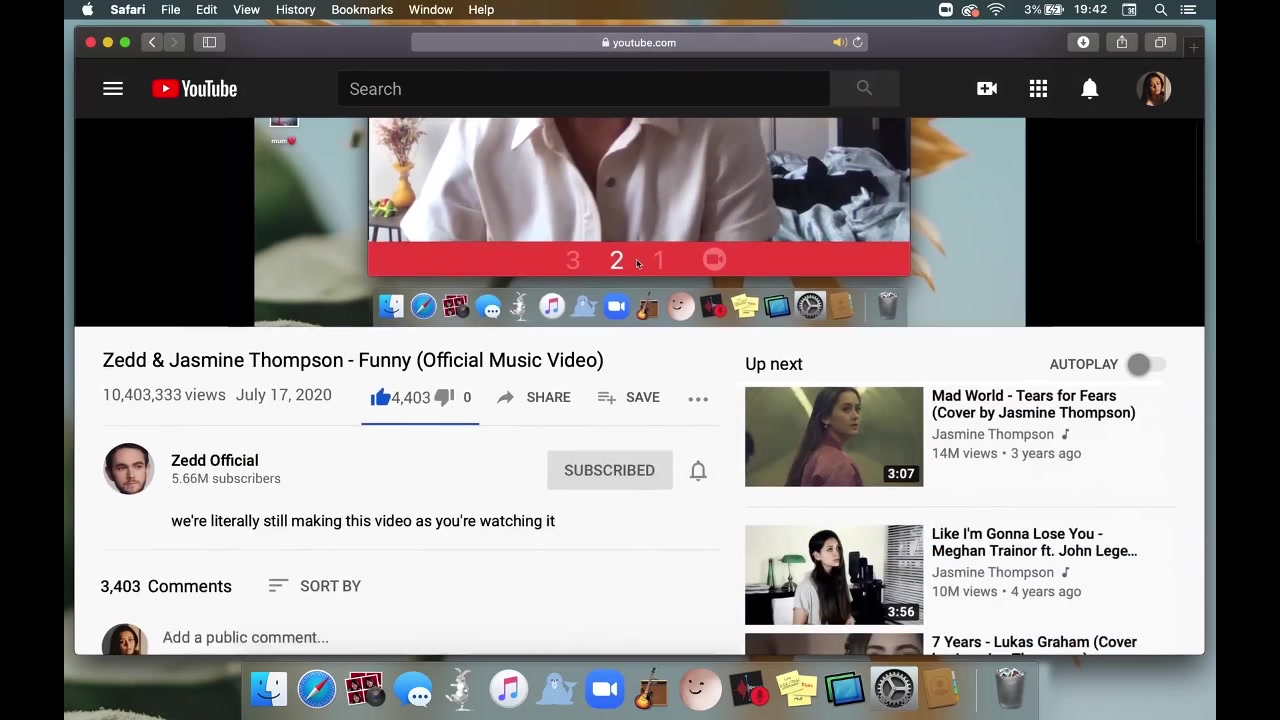Click the YouTube logo to go home

[195, 89]
